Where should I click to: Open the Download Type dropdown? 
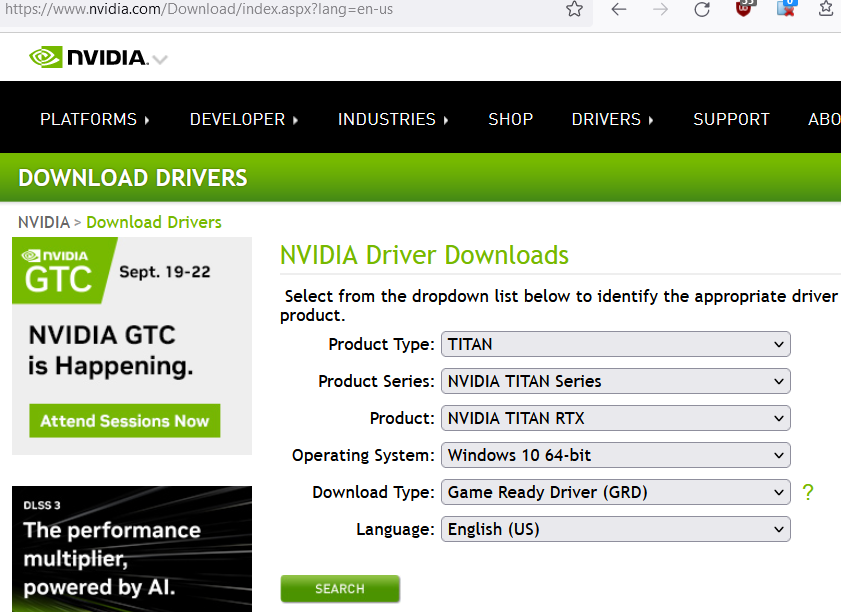tap(616, 492)
